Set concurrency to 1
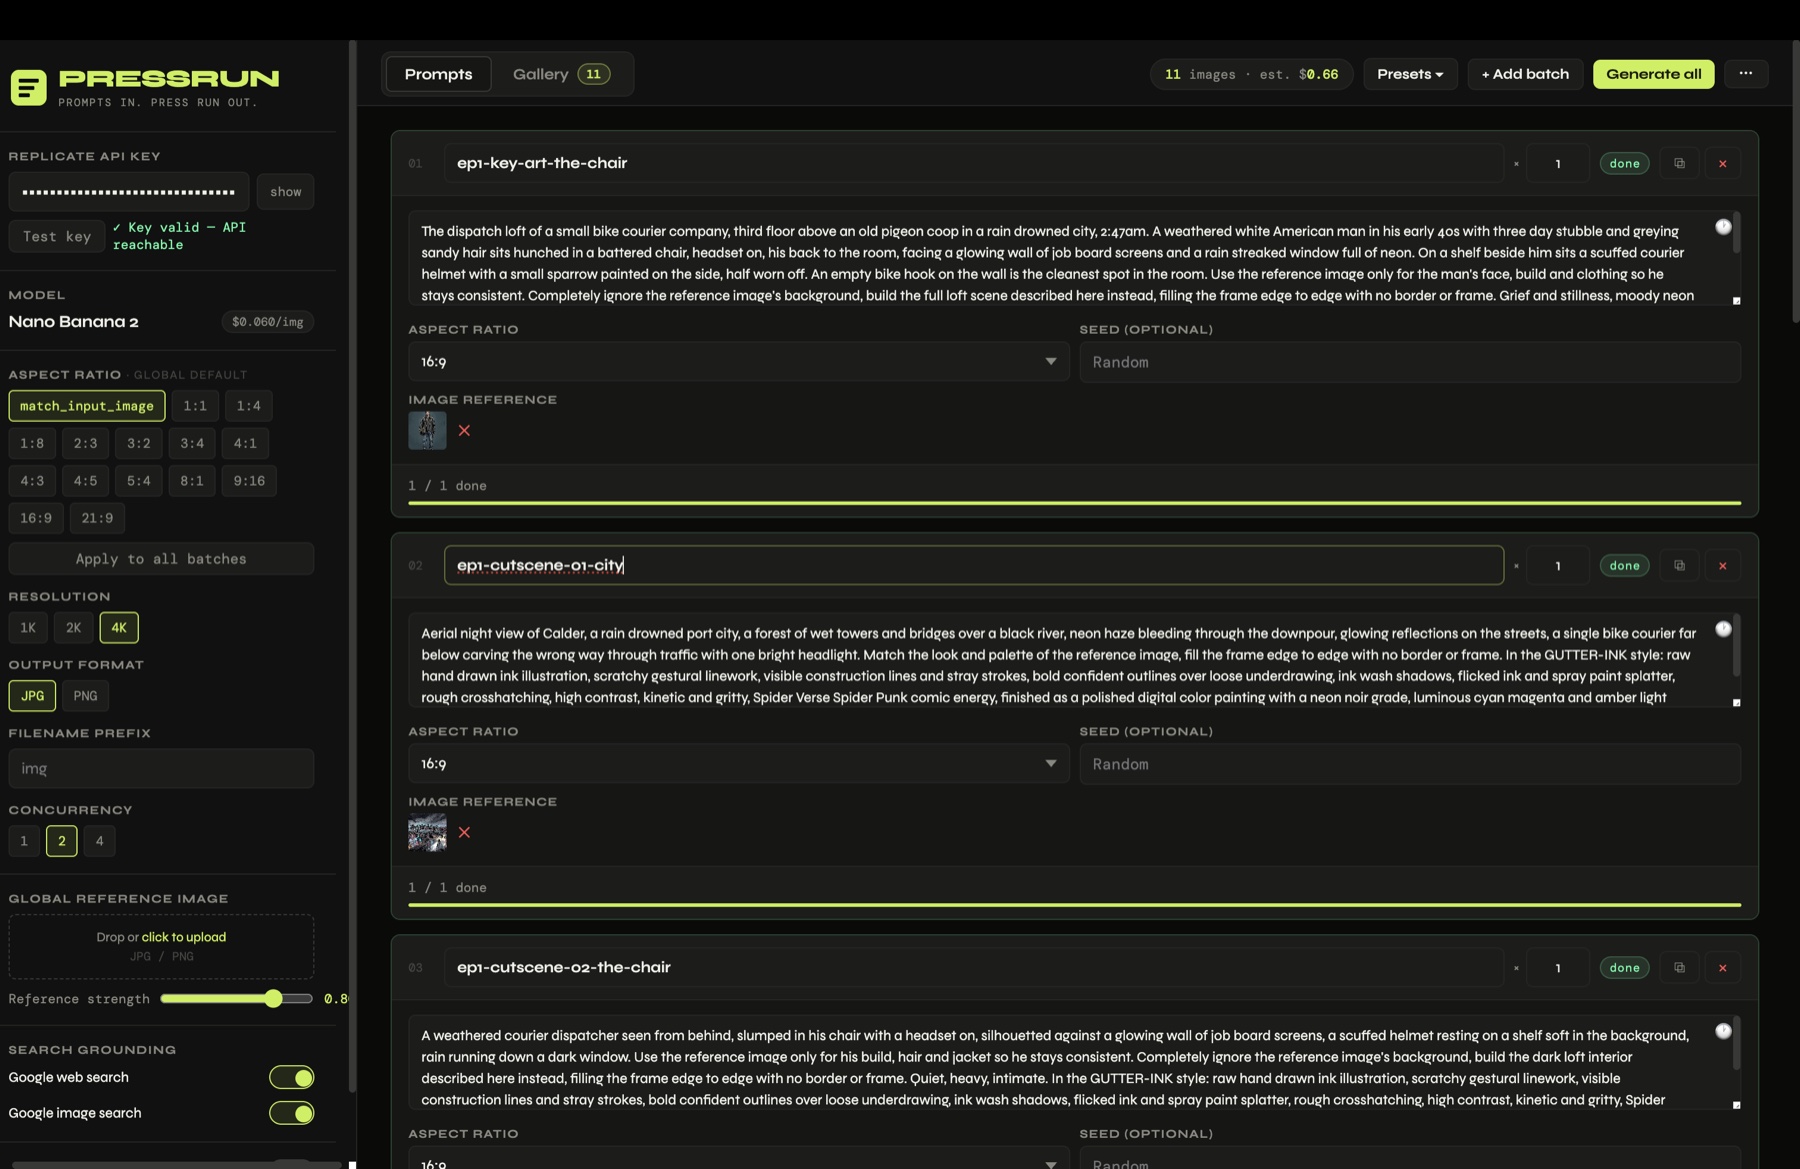The height and width of the screenshot is (1169, 1800). 24,841
